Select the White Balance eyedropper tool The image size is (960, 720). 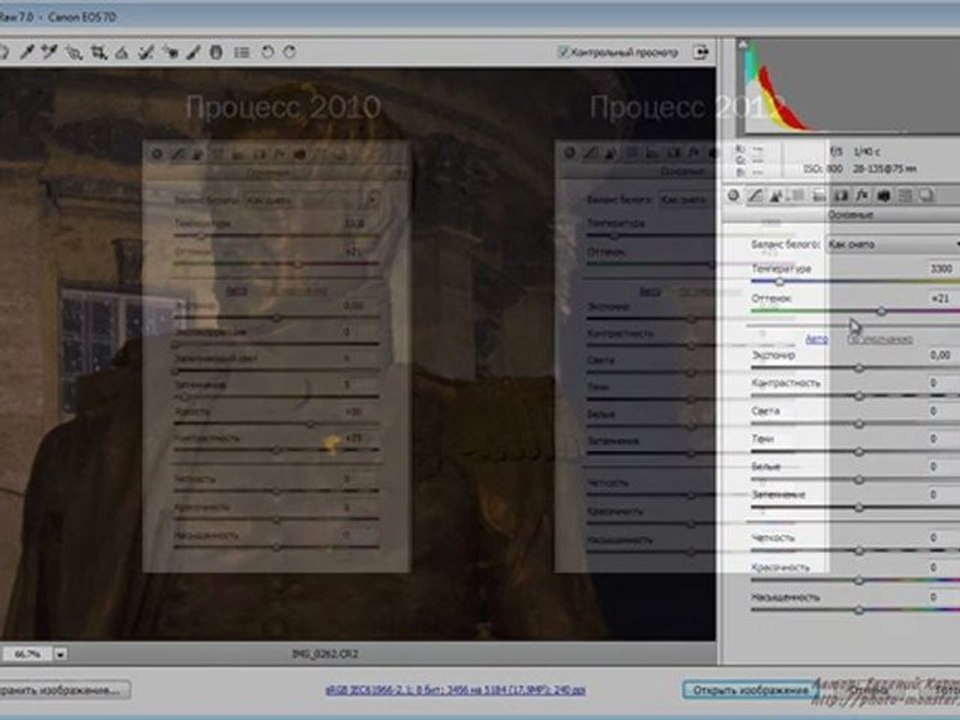click(26, 53)
